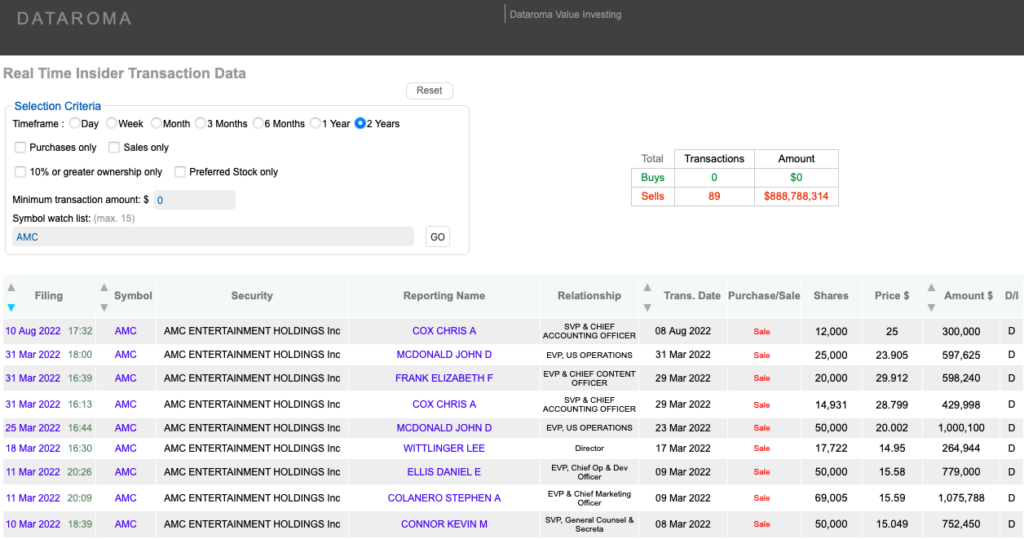Image resolution: width=1024 pixels, height=539 pixels.
Task: Click the 1,000,100 amount cell
Action: point(961,427)
